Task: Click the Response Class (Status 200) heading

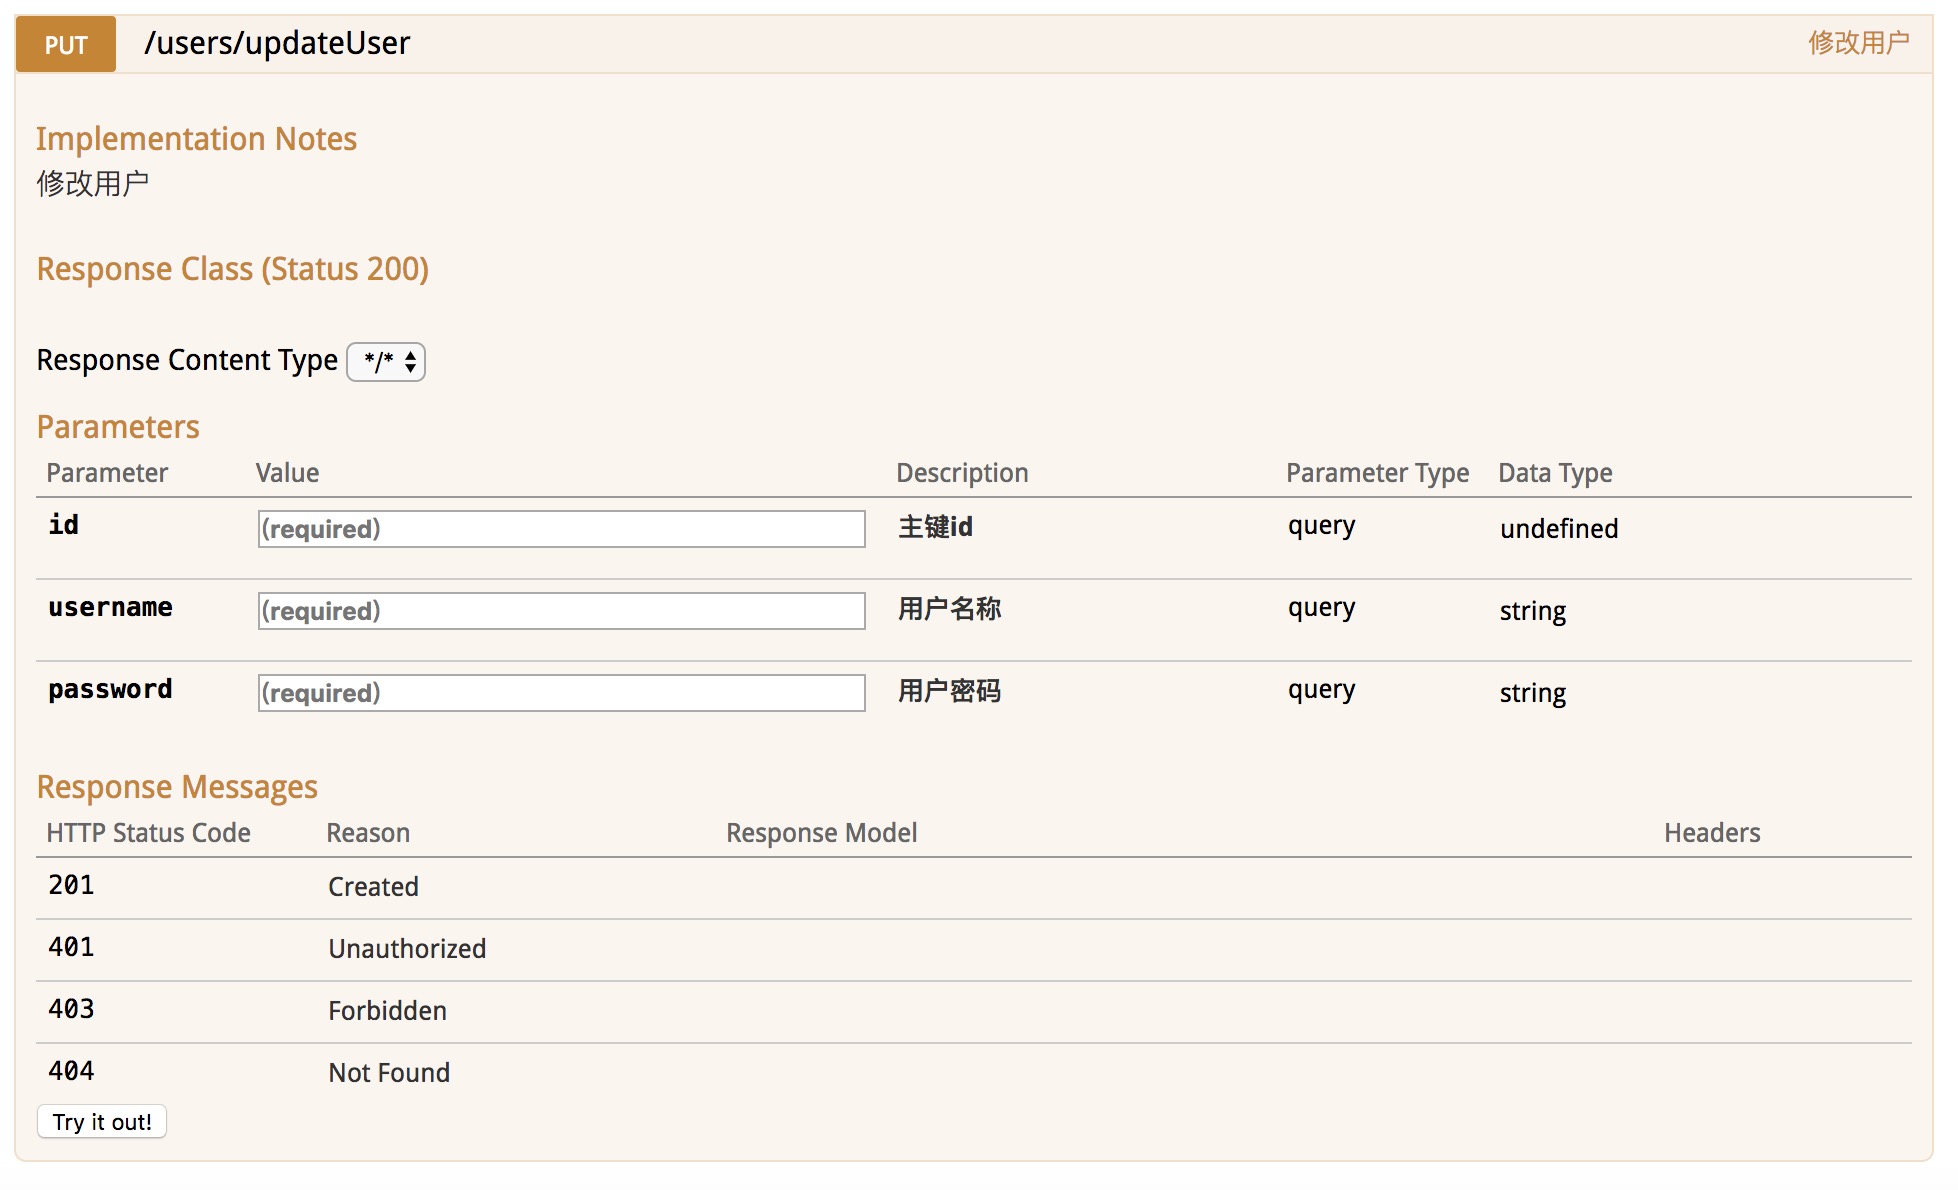Action: (233, 269)
